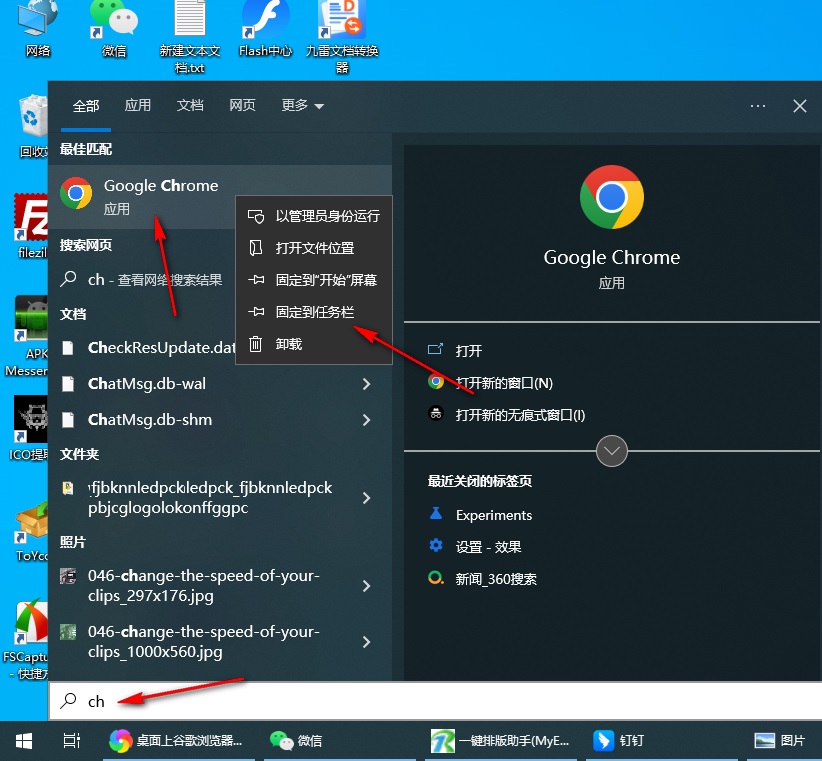
Task: Select Run as administrator menu entry
Action: 314,216
